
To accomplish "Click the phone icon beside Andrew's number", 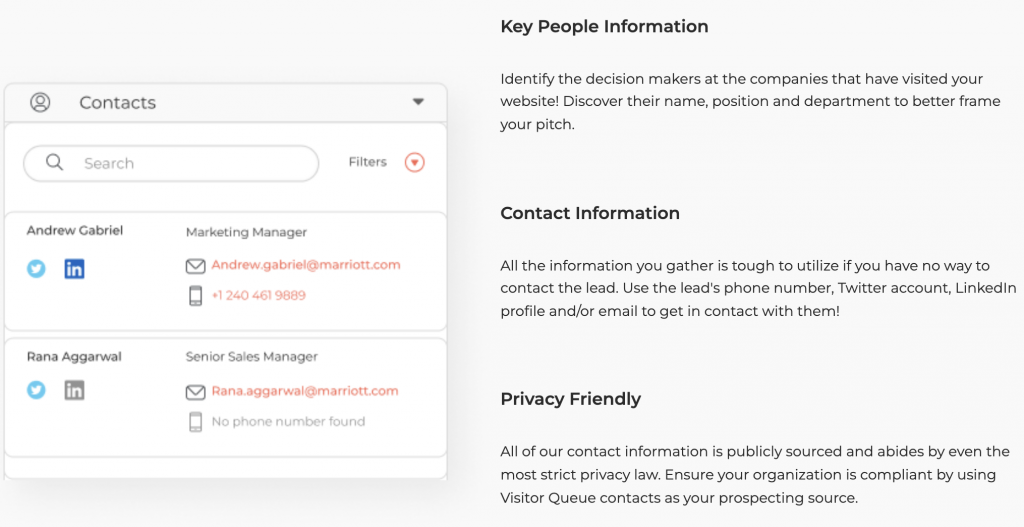I will [x=195, y=296].
